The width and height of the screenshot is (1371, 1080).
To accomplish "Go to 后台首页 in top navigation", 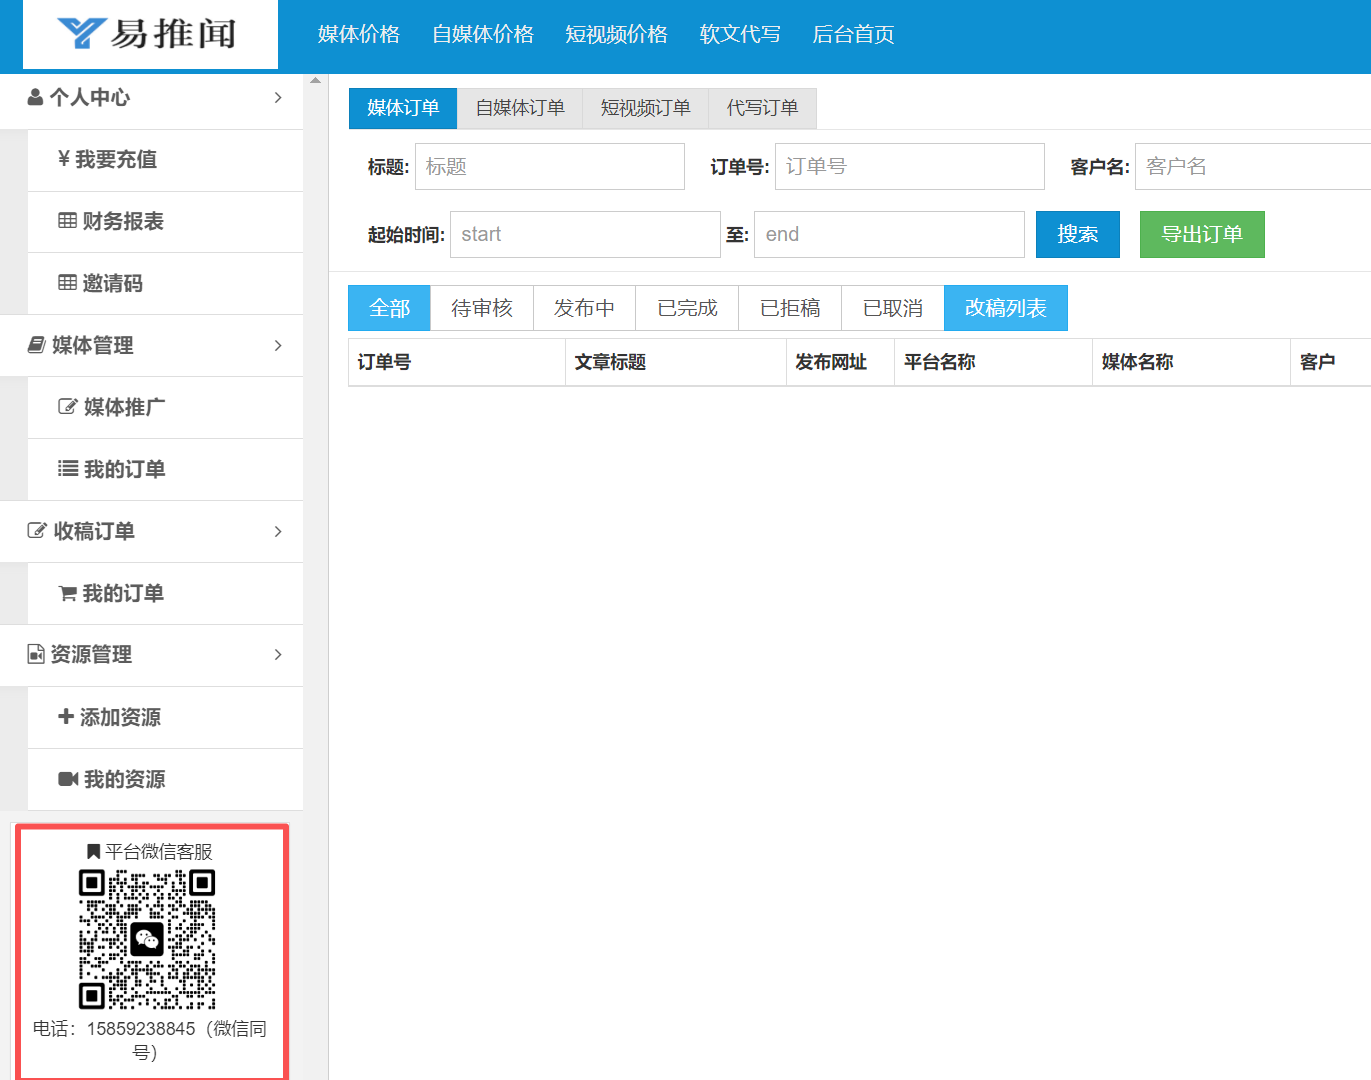I will [x=853, y=34].
